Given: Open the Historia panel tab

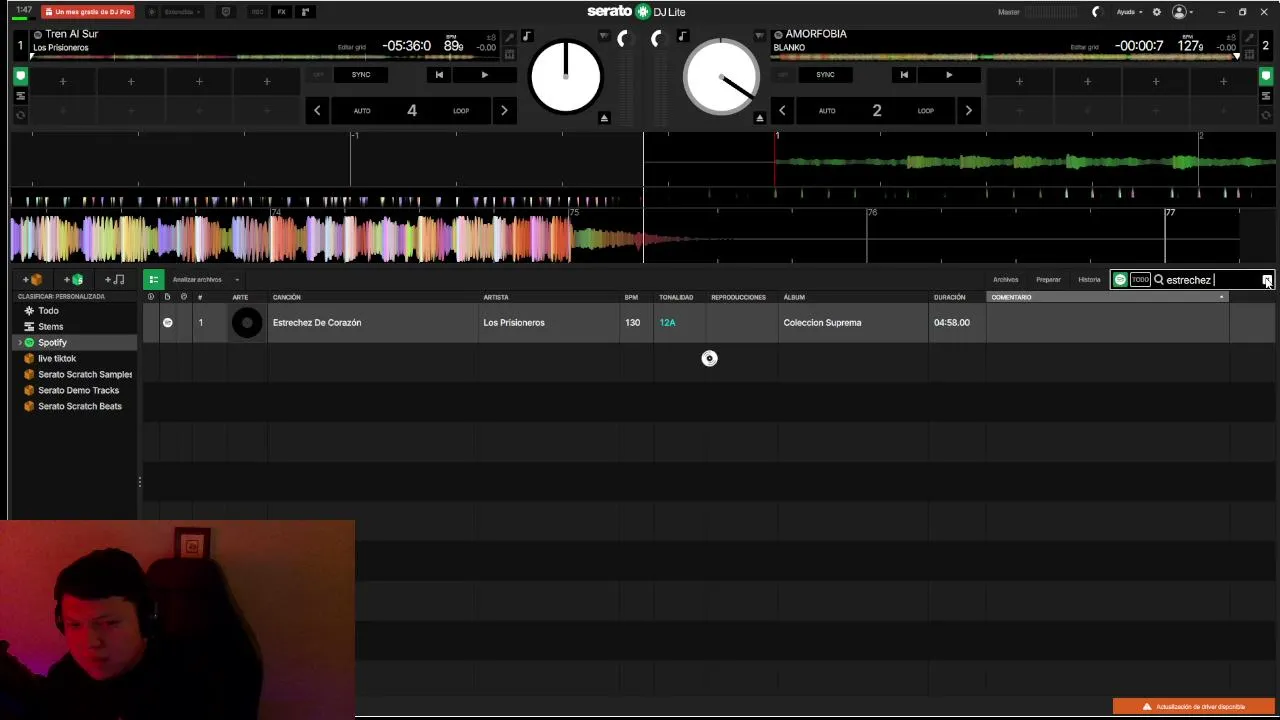Looking at the screenshot, I should pyautogui.click(x=1089, y=280).
